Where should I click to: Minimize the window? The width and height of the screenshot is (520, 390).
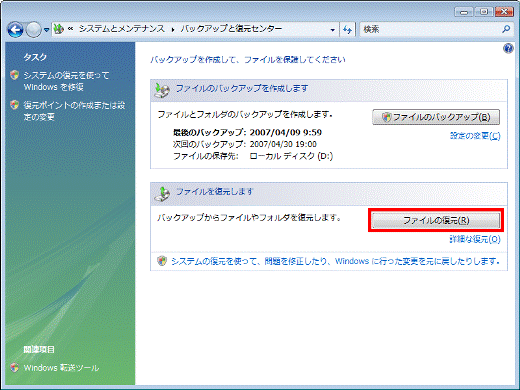(464, 12)
